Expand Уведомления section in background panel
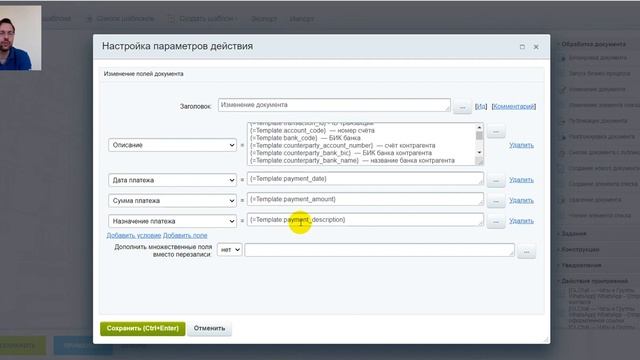The image size is (640, 360). pos(581,265)
